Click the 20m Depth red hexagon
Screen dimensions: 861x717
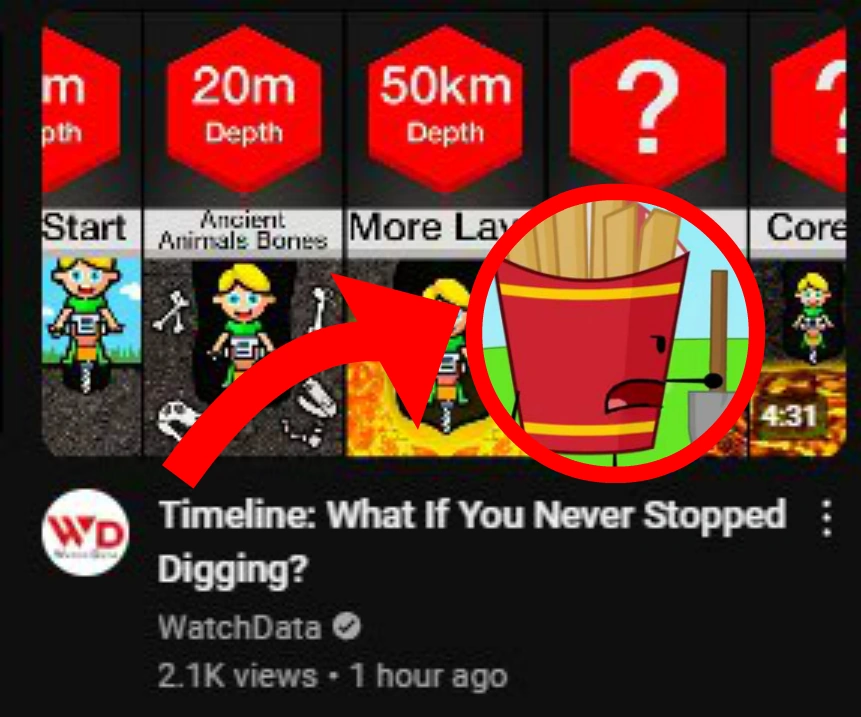click(243, 109)
